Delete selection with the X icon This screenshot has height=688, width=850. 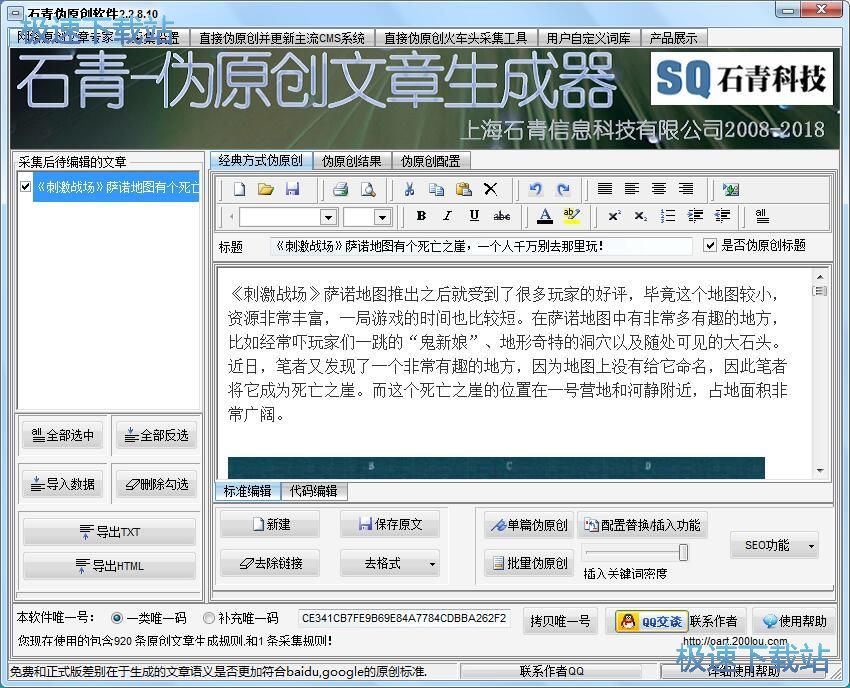[491, 189]
